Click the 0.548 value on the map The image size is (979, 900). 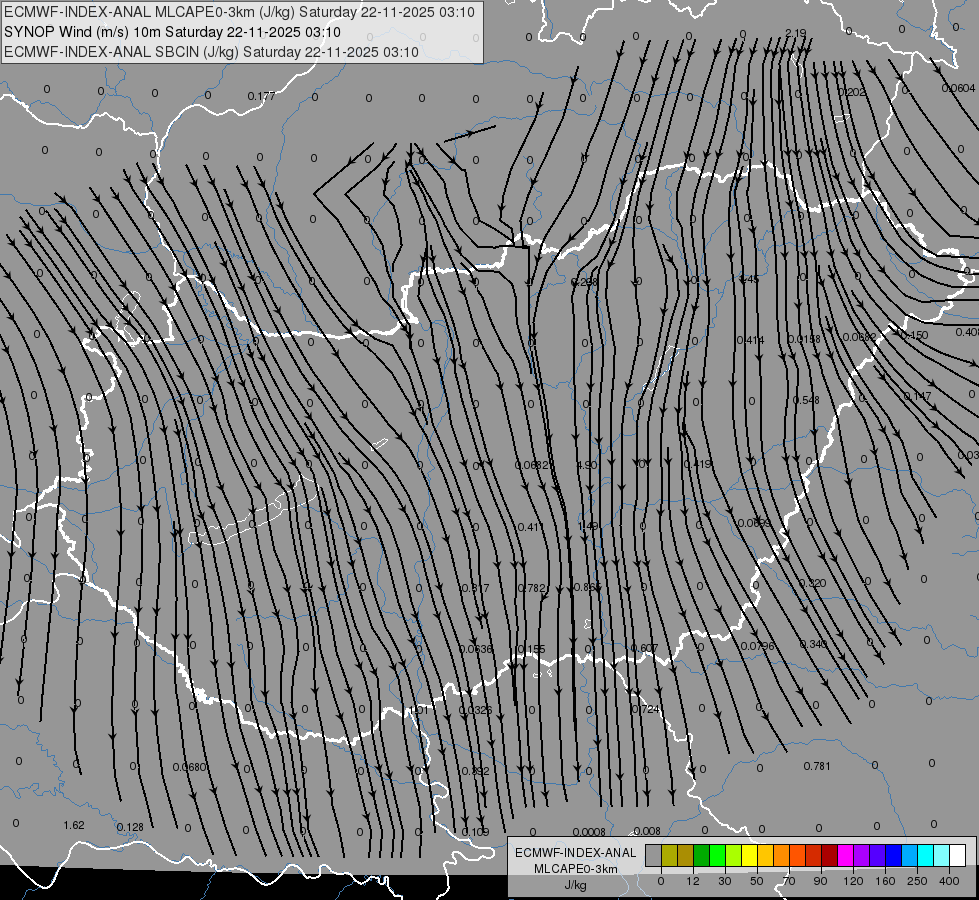tap(806, 400)
